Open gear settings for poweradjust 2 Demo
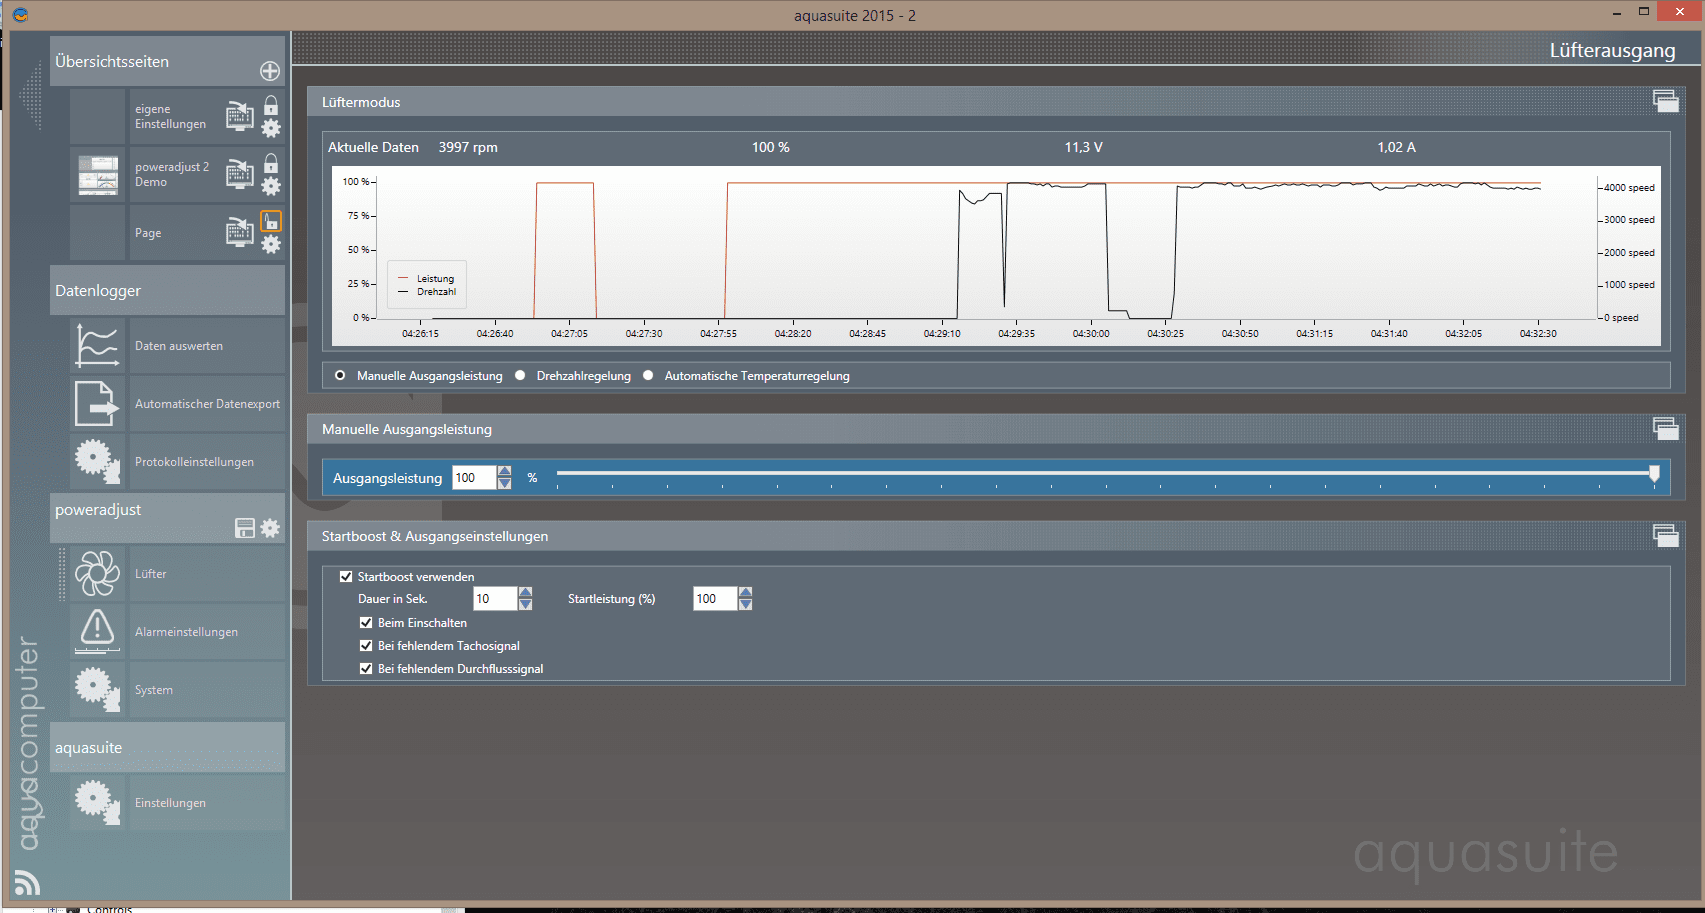The width and height of the screenshot is (1705, 913). pos(271,186)
